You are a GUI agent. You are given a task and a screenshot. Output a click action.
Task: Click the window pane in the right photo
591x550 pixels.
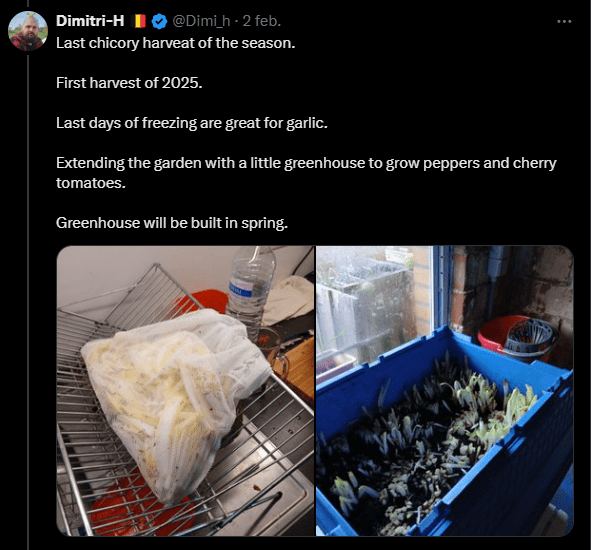pyautogui.click(x=374, y=305)
